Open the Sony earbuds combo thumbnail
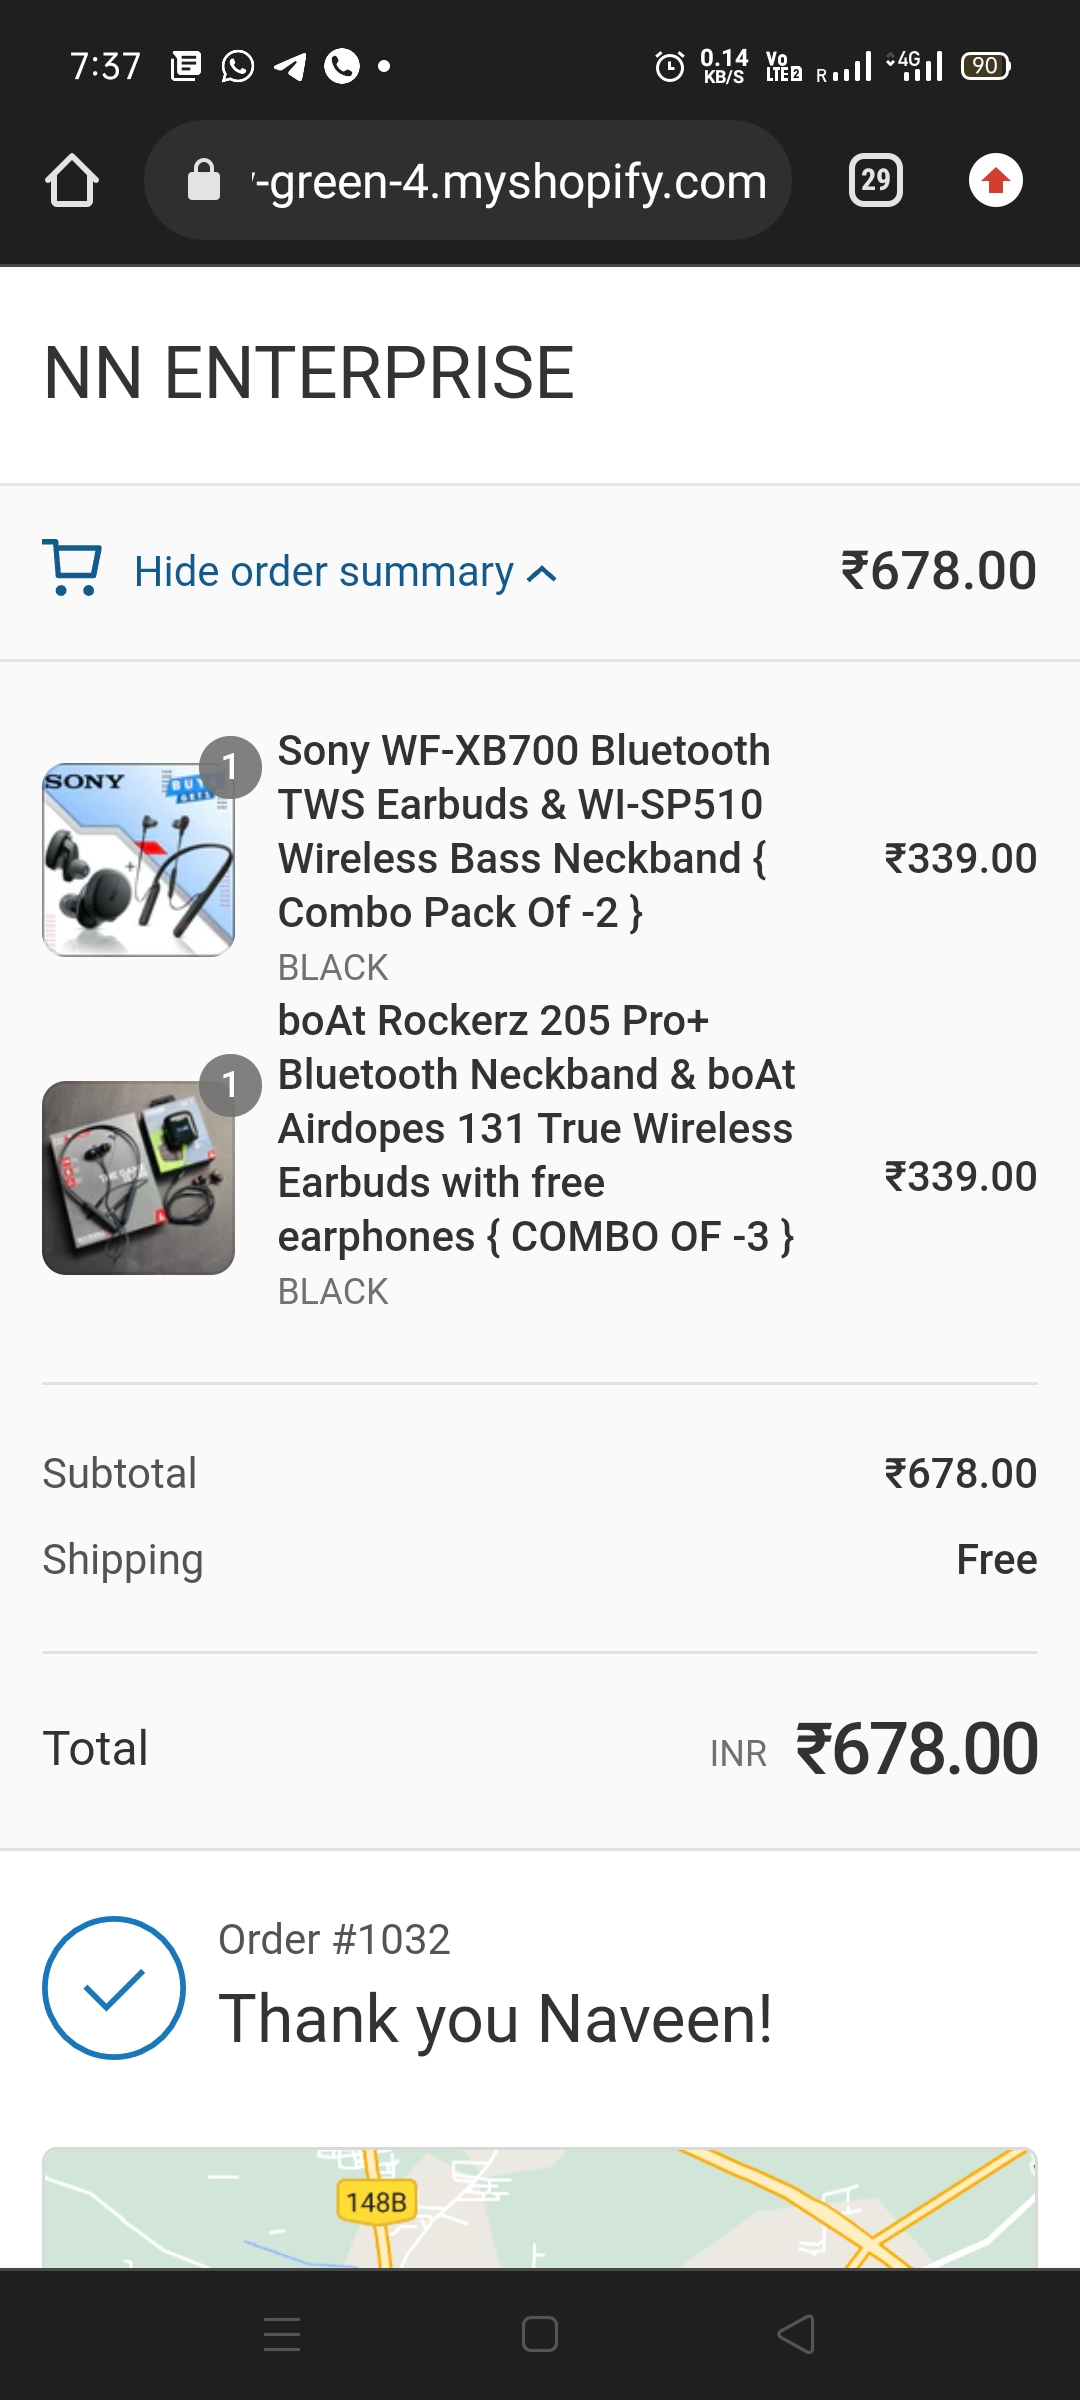Screen dimensions: 1080x2400 [138, 860]
